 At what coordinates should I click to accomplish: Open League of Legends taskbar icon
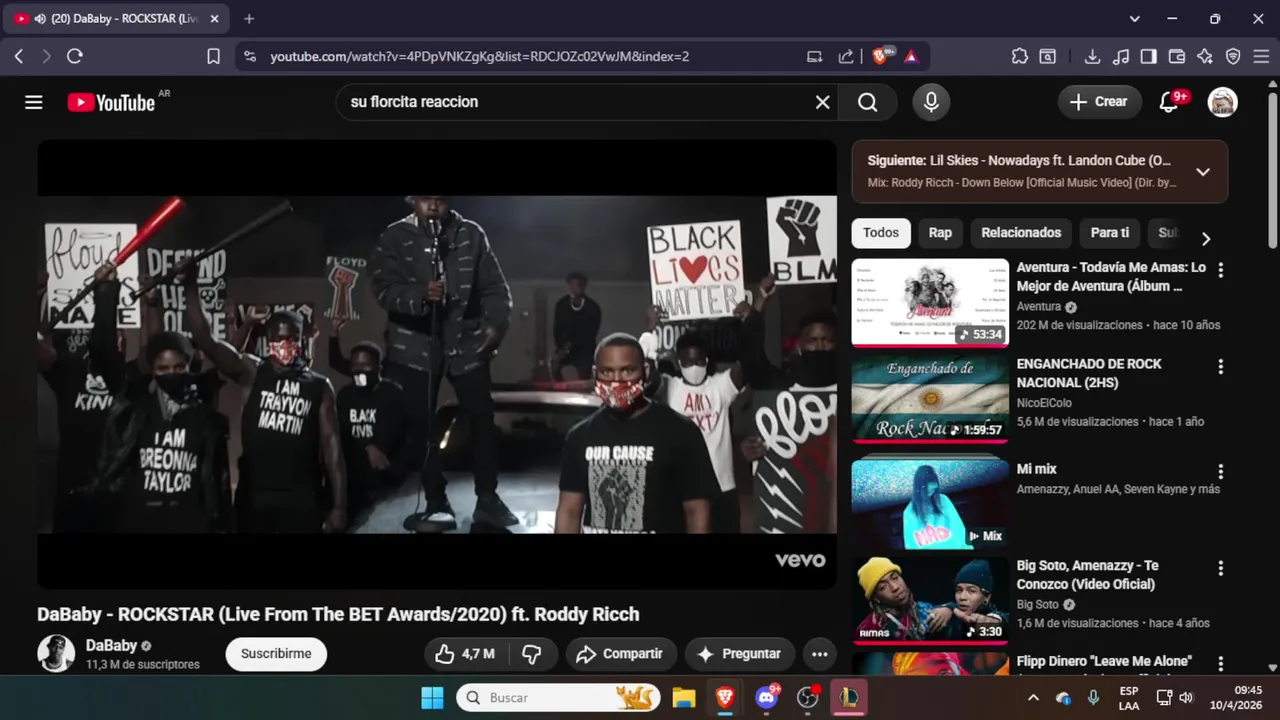tap(850, 698)
